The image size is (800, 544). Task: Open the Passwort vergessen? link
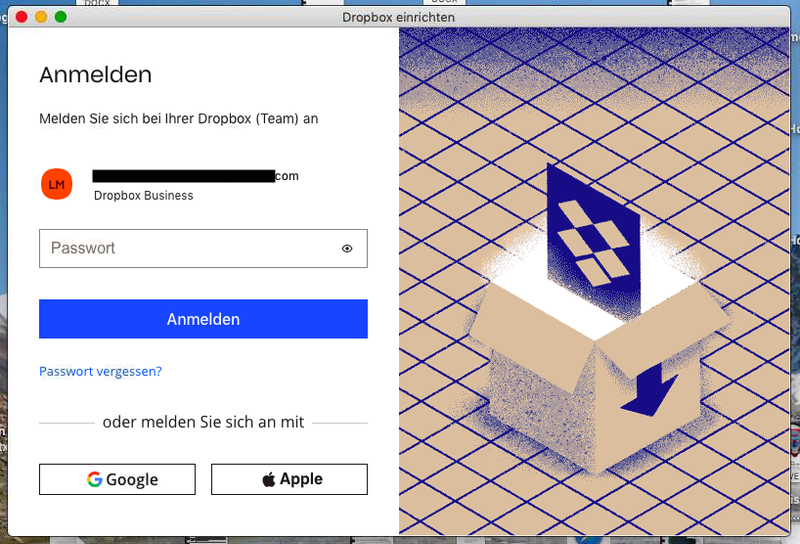point(101,371)
